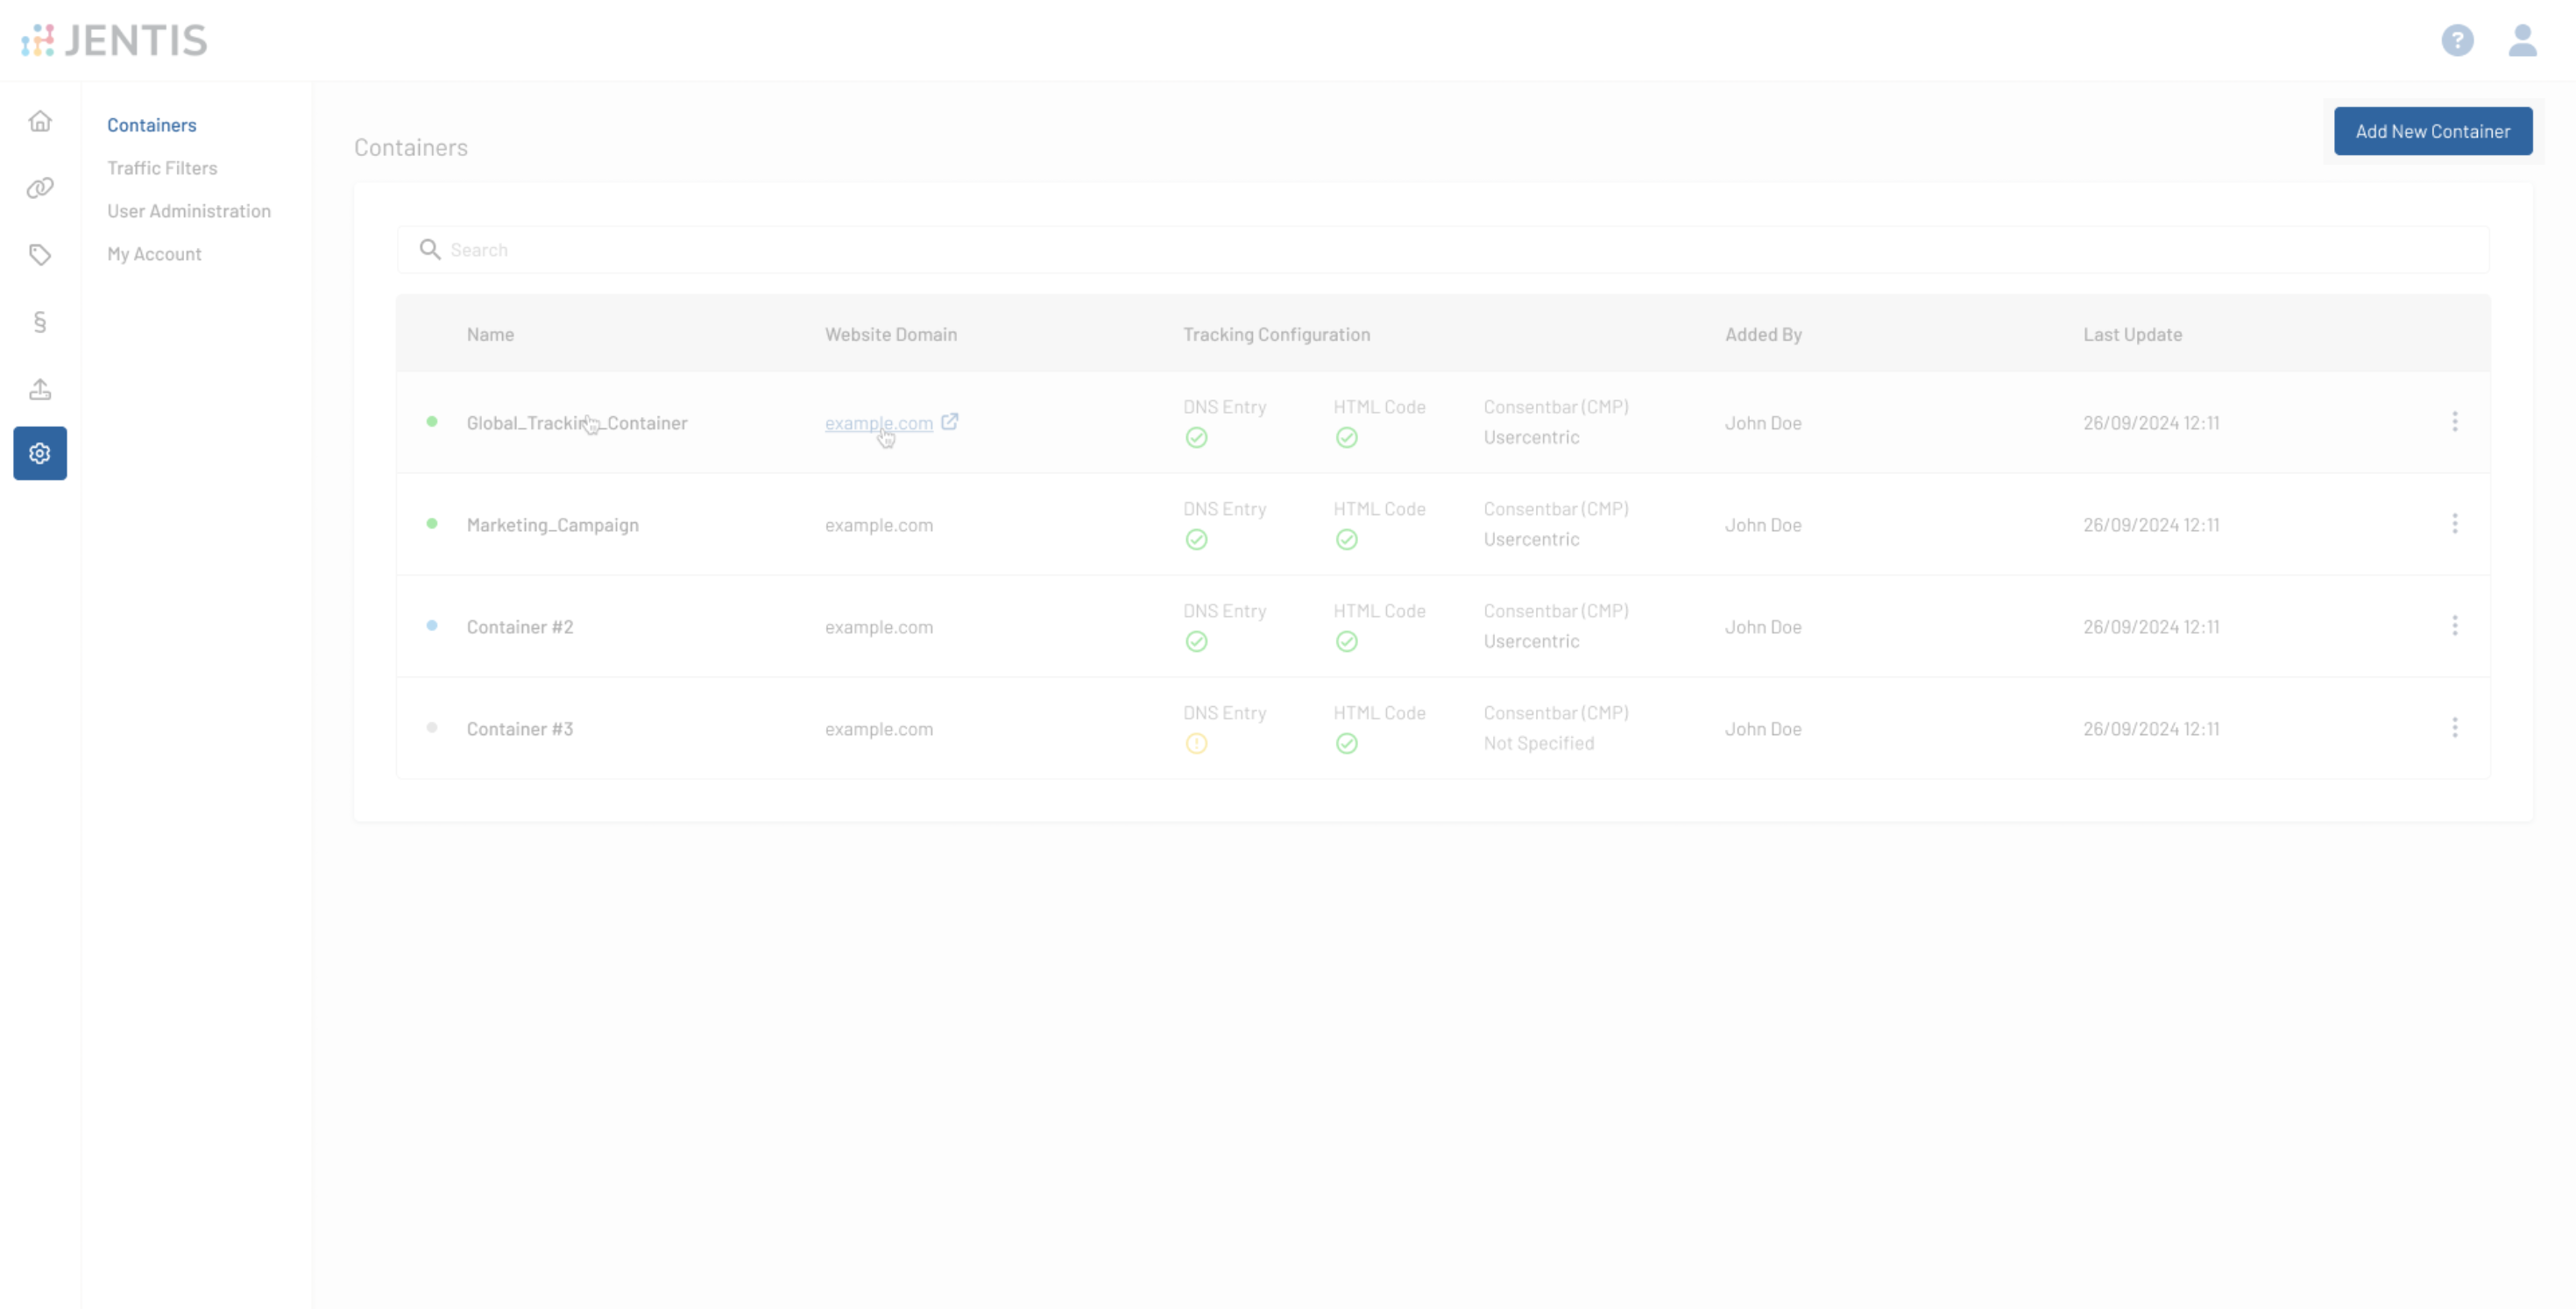Image resolution: width=2576 pixels, height=1309 pixels.
Task: Open three-dot menu for Container #3
Action: tap(2454, 728)
